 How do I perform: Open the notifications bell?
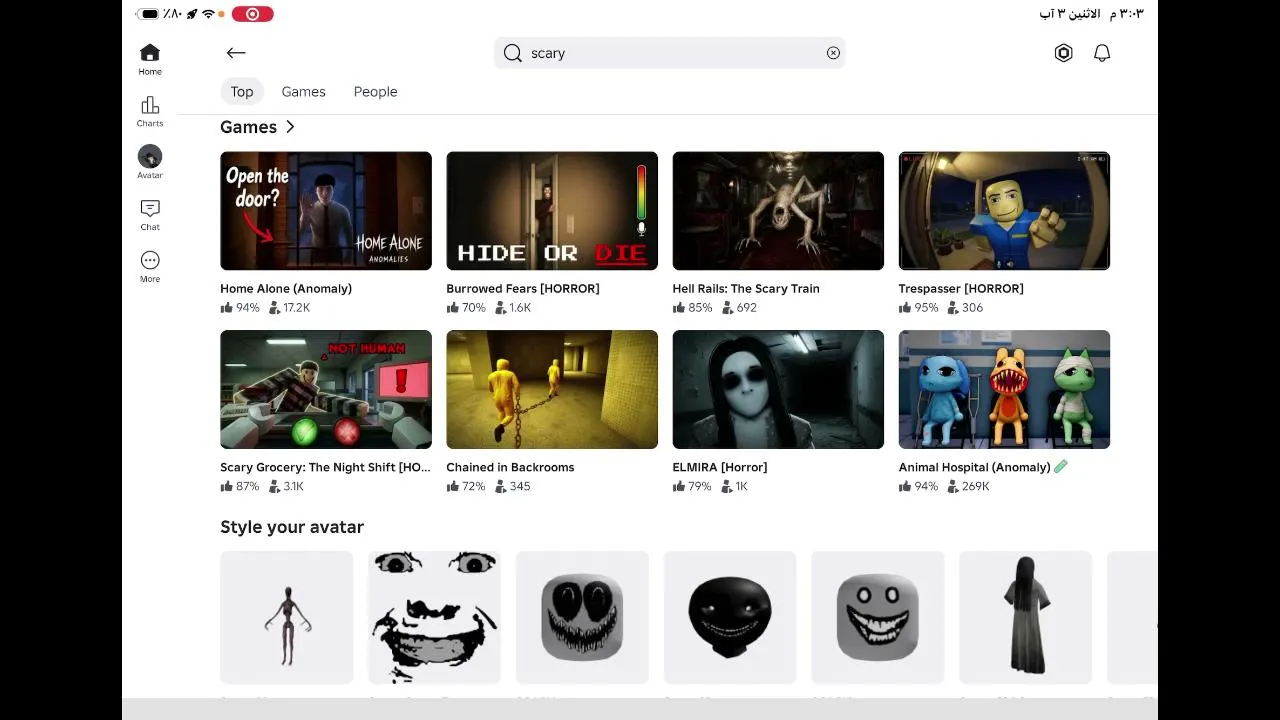coord(1102,53)
